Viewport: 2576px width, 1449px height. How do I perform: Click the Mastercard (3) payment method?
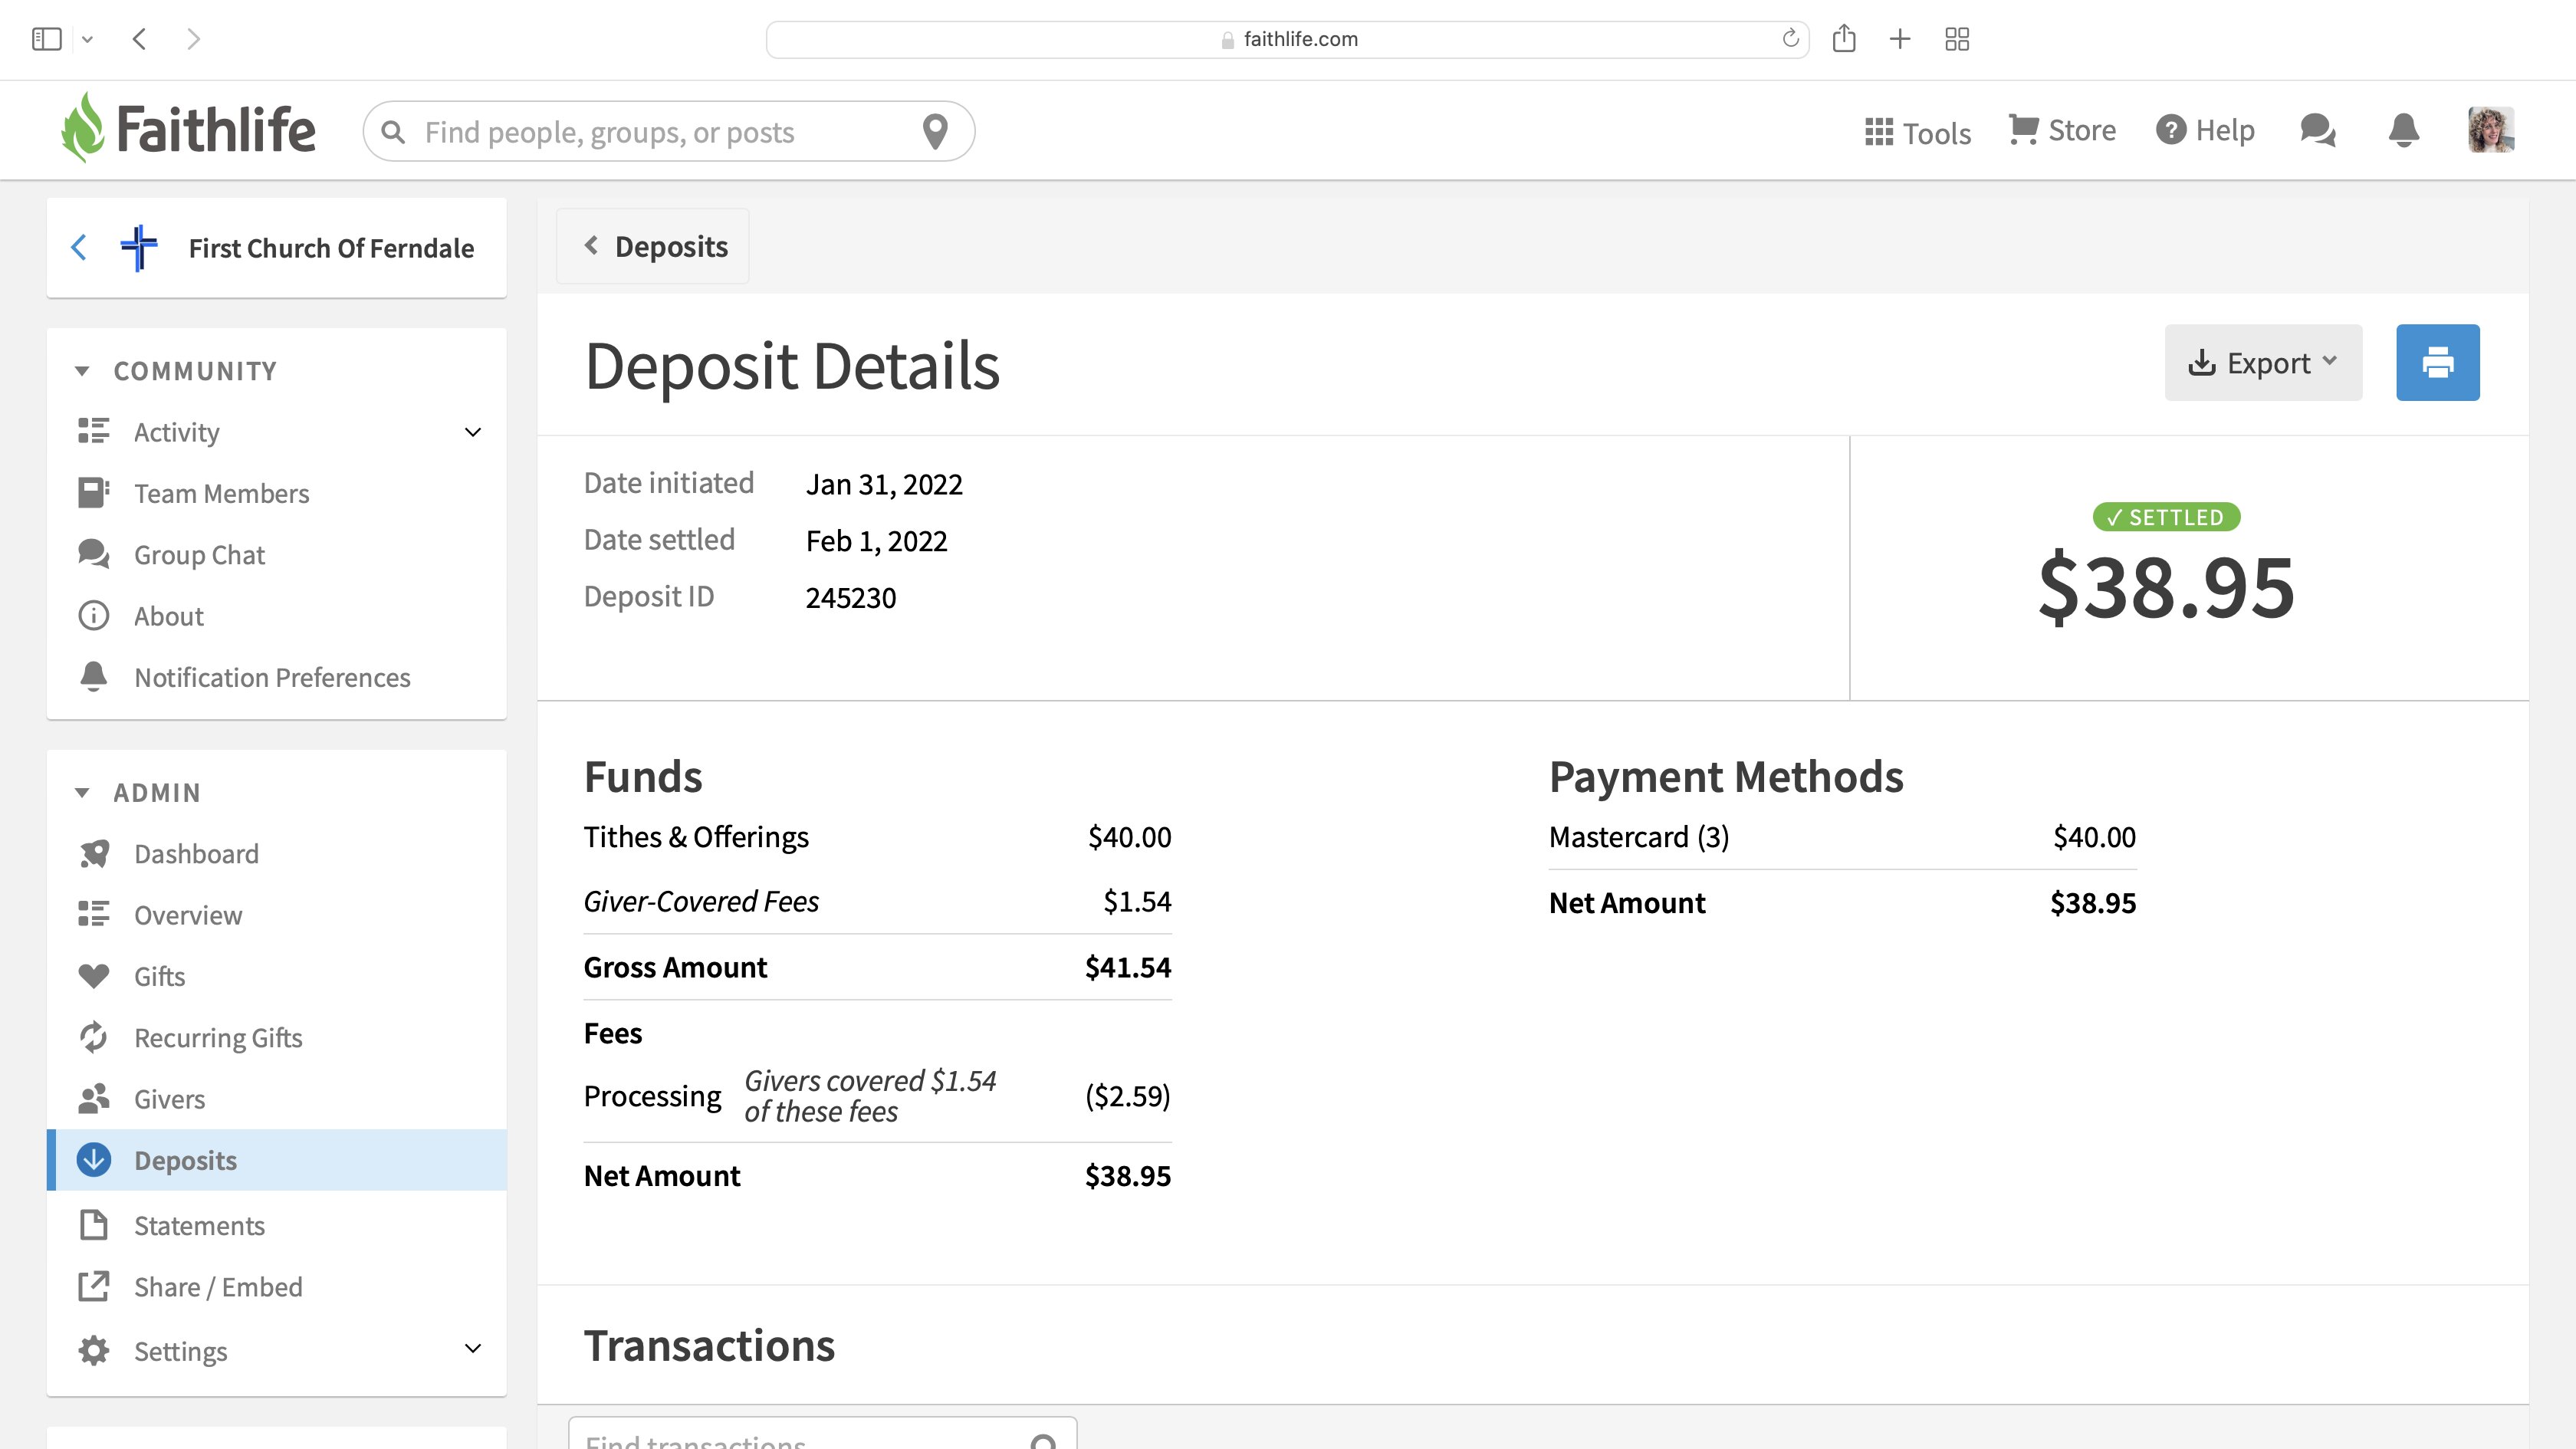pyautogui.click(x=1638, y=837)
